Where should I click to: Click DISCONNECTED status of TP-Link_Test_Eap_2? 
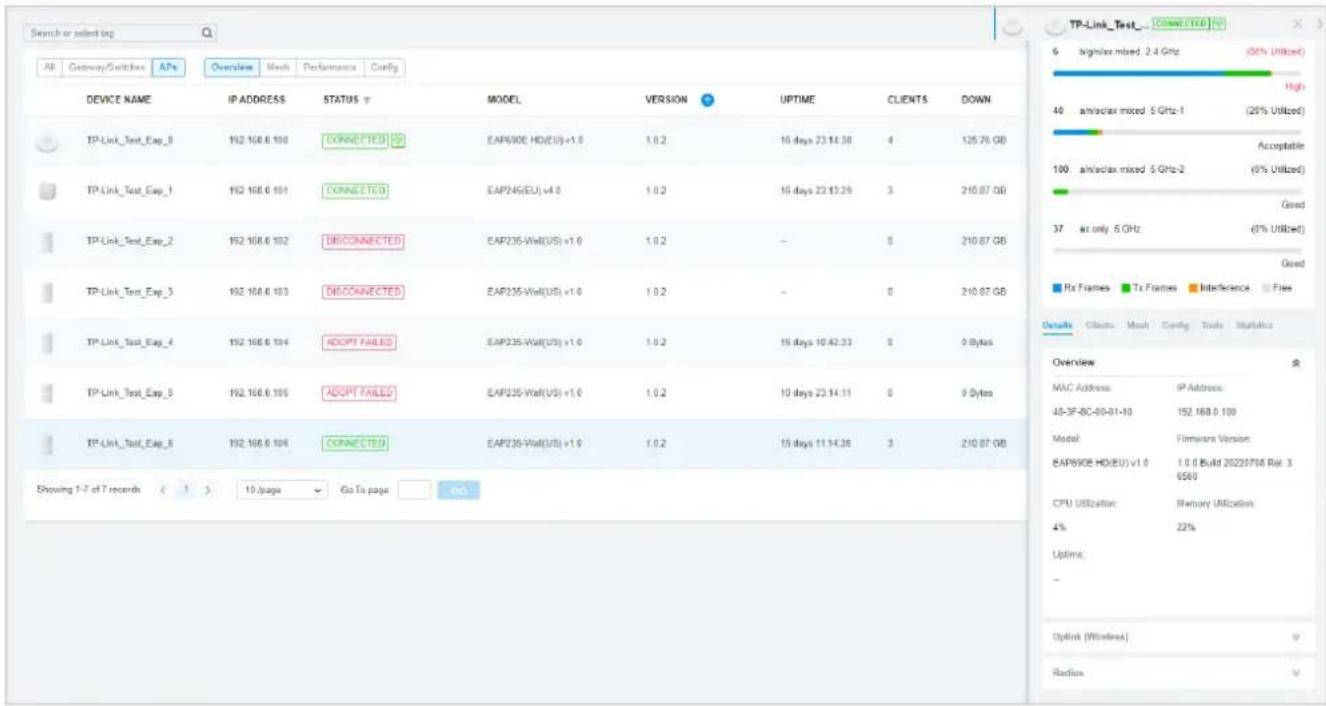[362, 241]
